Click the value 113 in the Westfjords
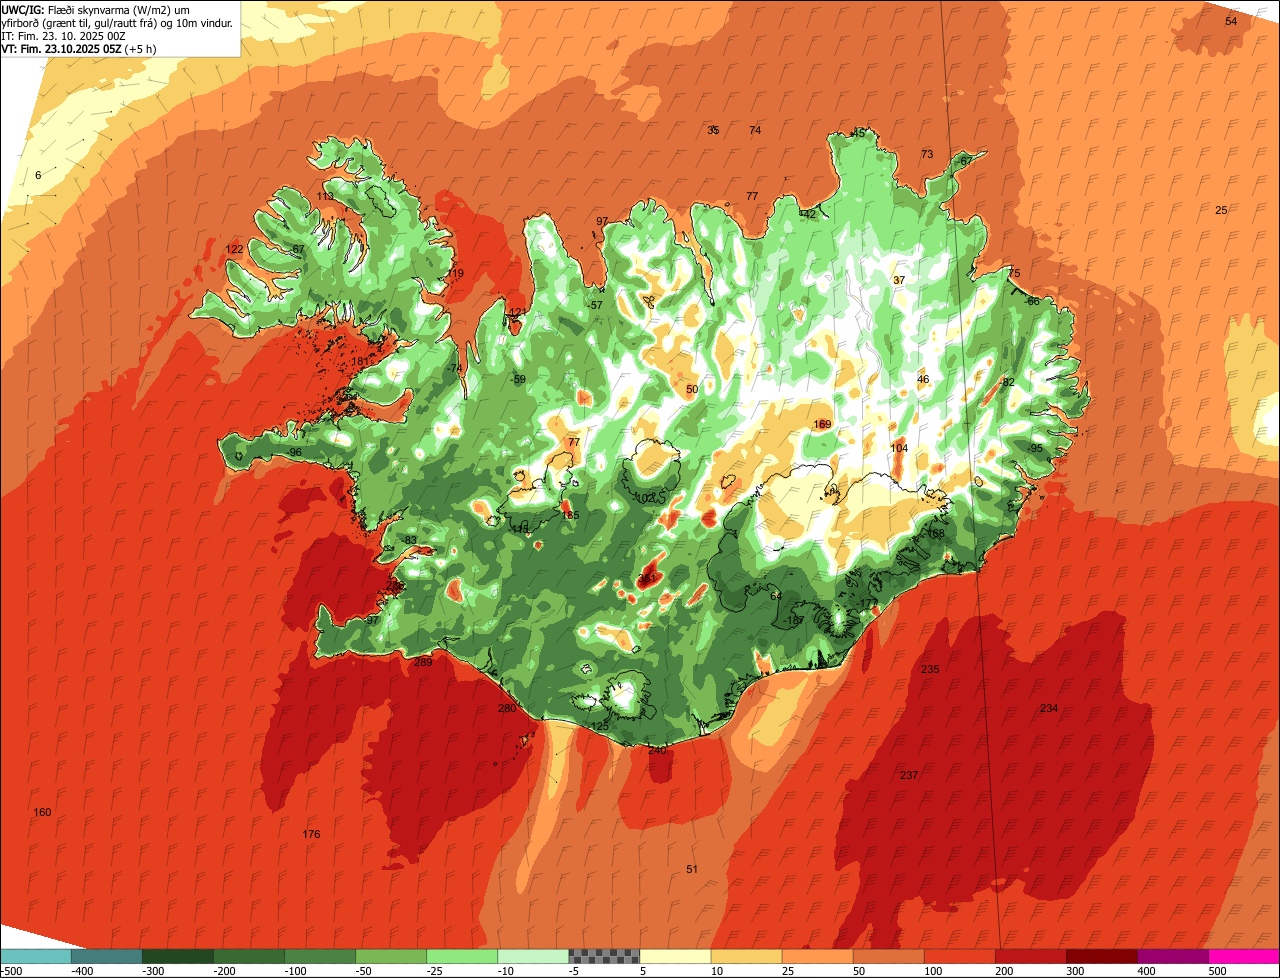This screenshot has width=1280, height=978. [x=326, y=196]
